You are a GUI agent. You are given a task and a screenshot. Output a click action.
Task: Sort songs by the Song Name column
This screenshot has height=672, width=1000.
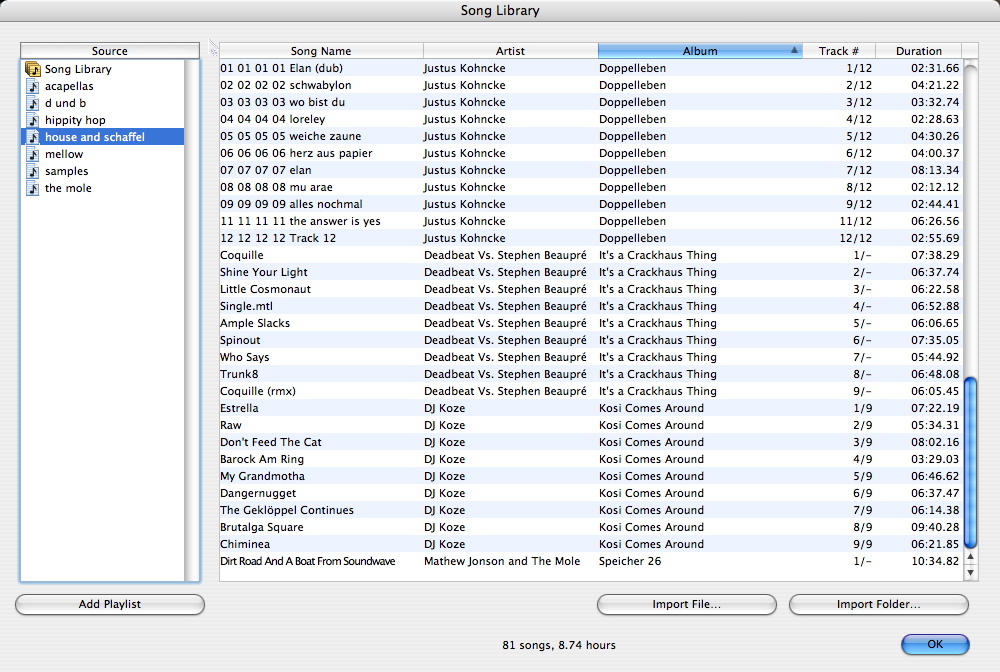(322, 49)
